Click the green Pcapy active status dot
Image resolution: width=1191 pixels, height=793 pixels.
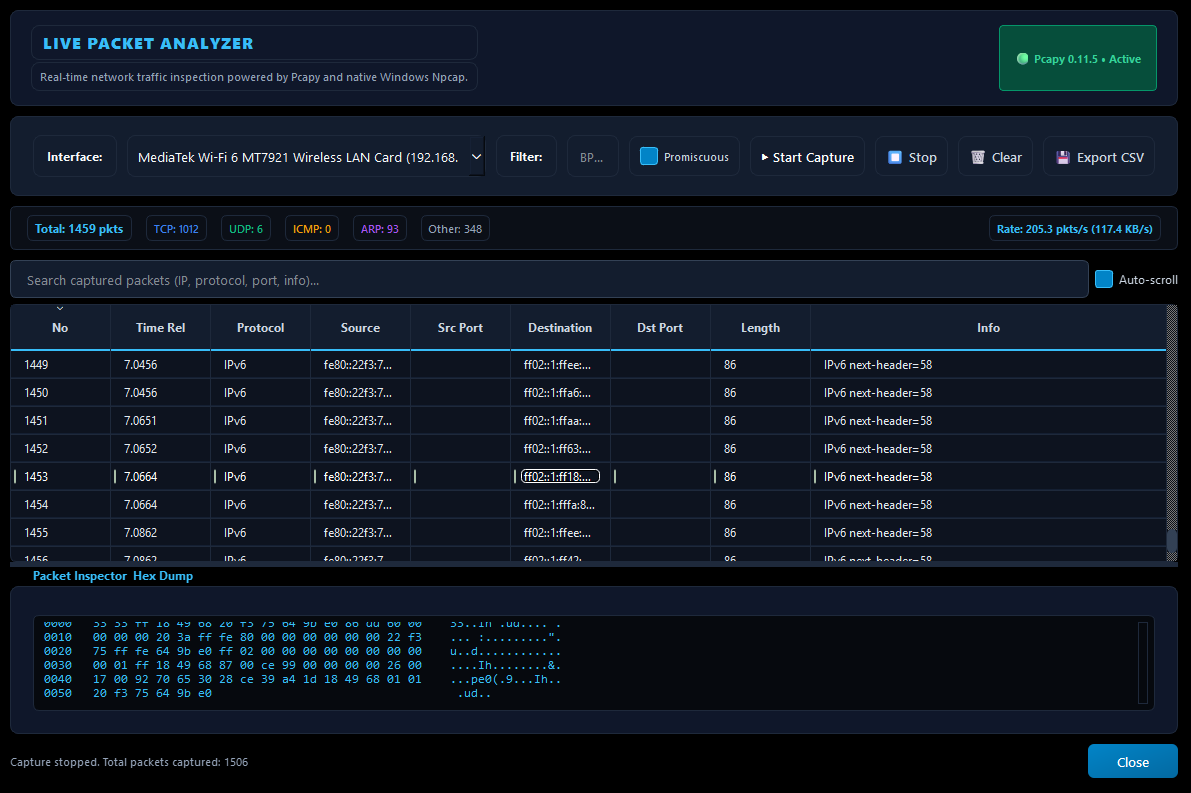click(x=1022, y=58)
